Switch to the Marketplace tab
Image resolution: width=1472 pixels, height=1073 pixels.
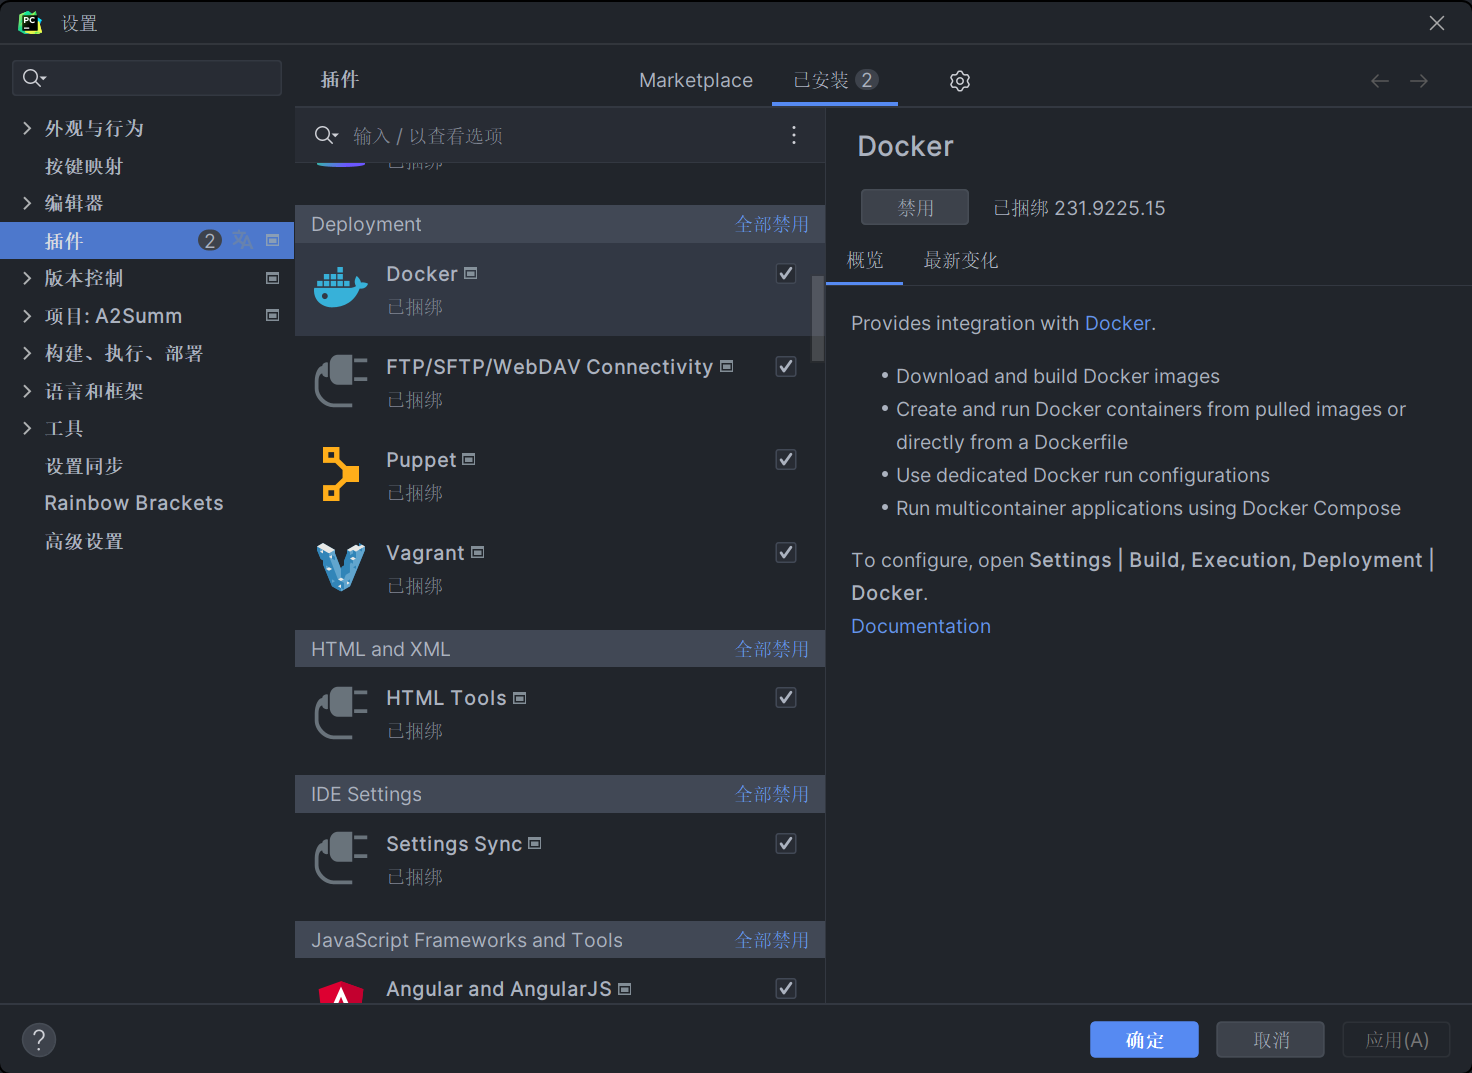click(696, 80)
